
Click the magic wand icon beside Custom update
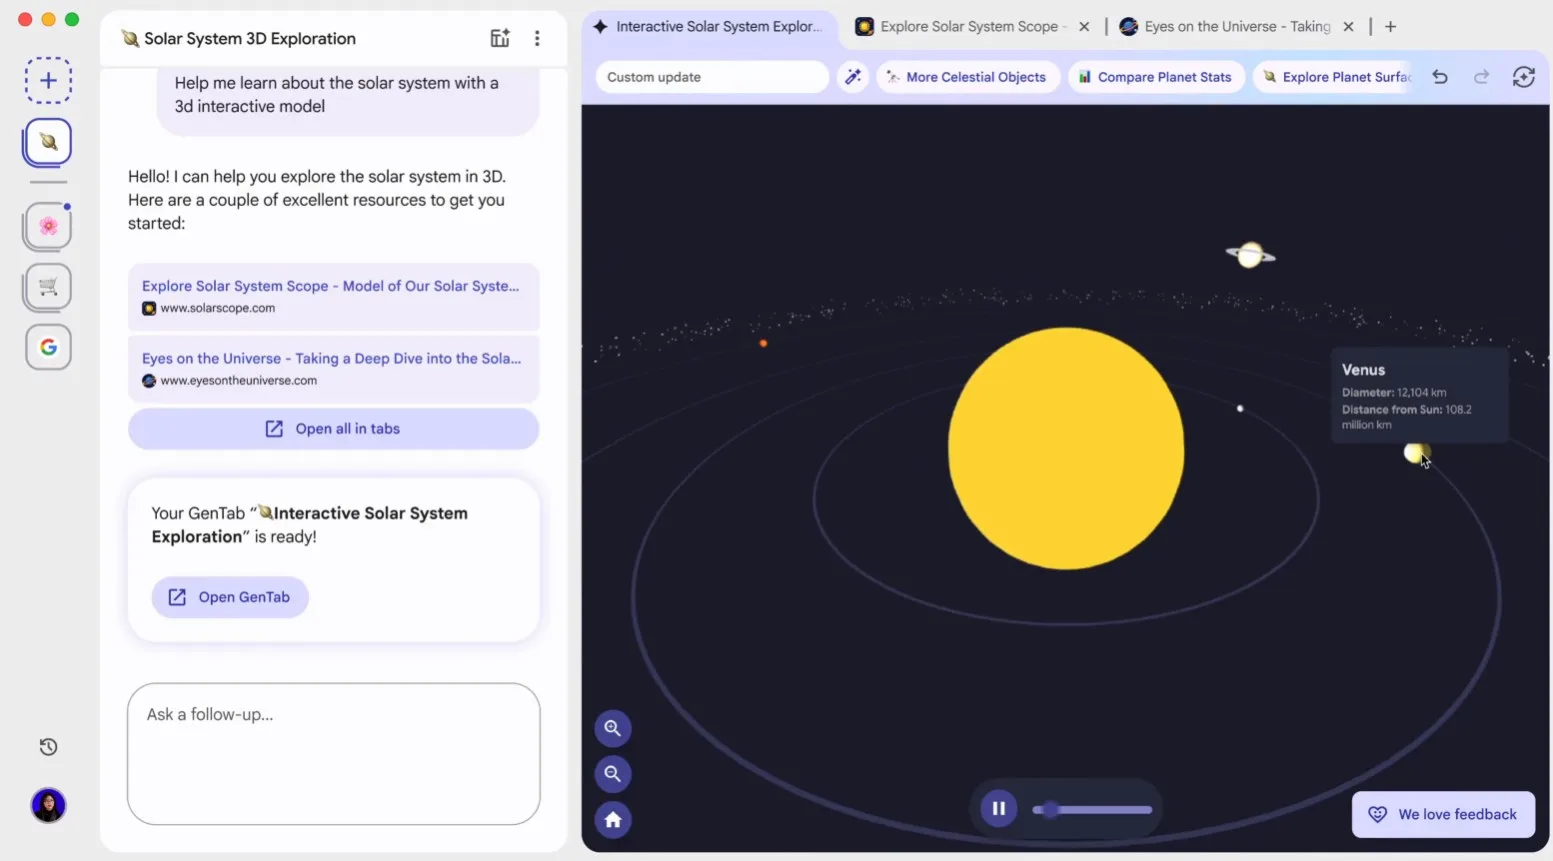tap(853, 76)
